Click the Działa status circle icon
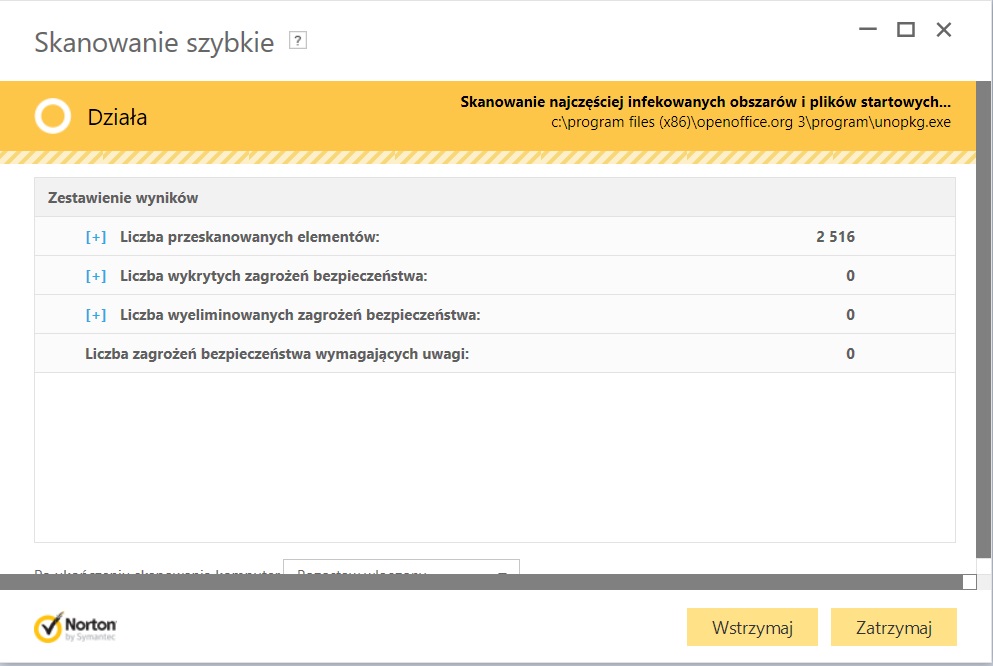Image resolution: width=993 pixels, height=666 pixels. coord(52,116)
